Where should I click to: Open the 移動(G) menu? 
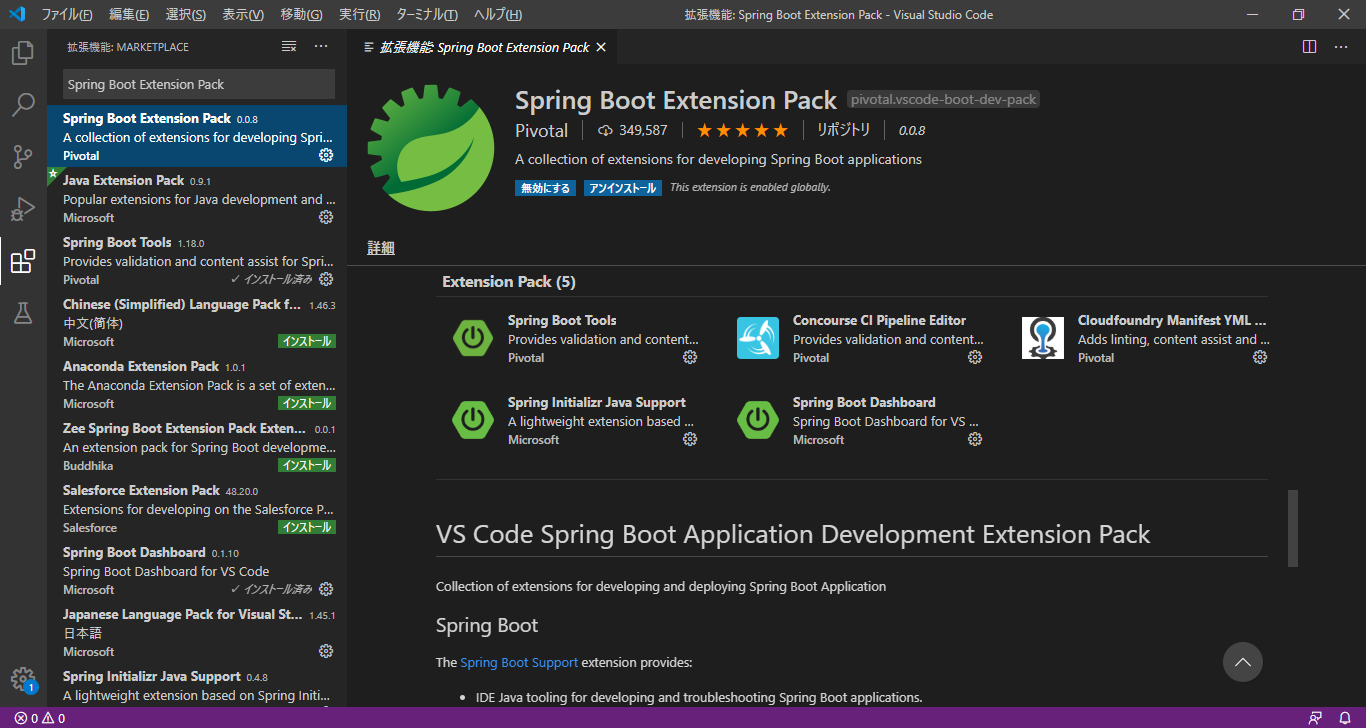coord(301,15)
